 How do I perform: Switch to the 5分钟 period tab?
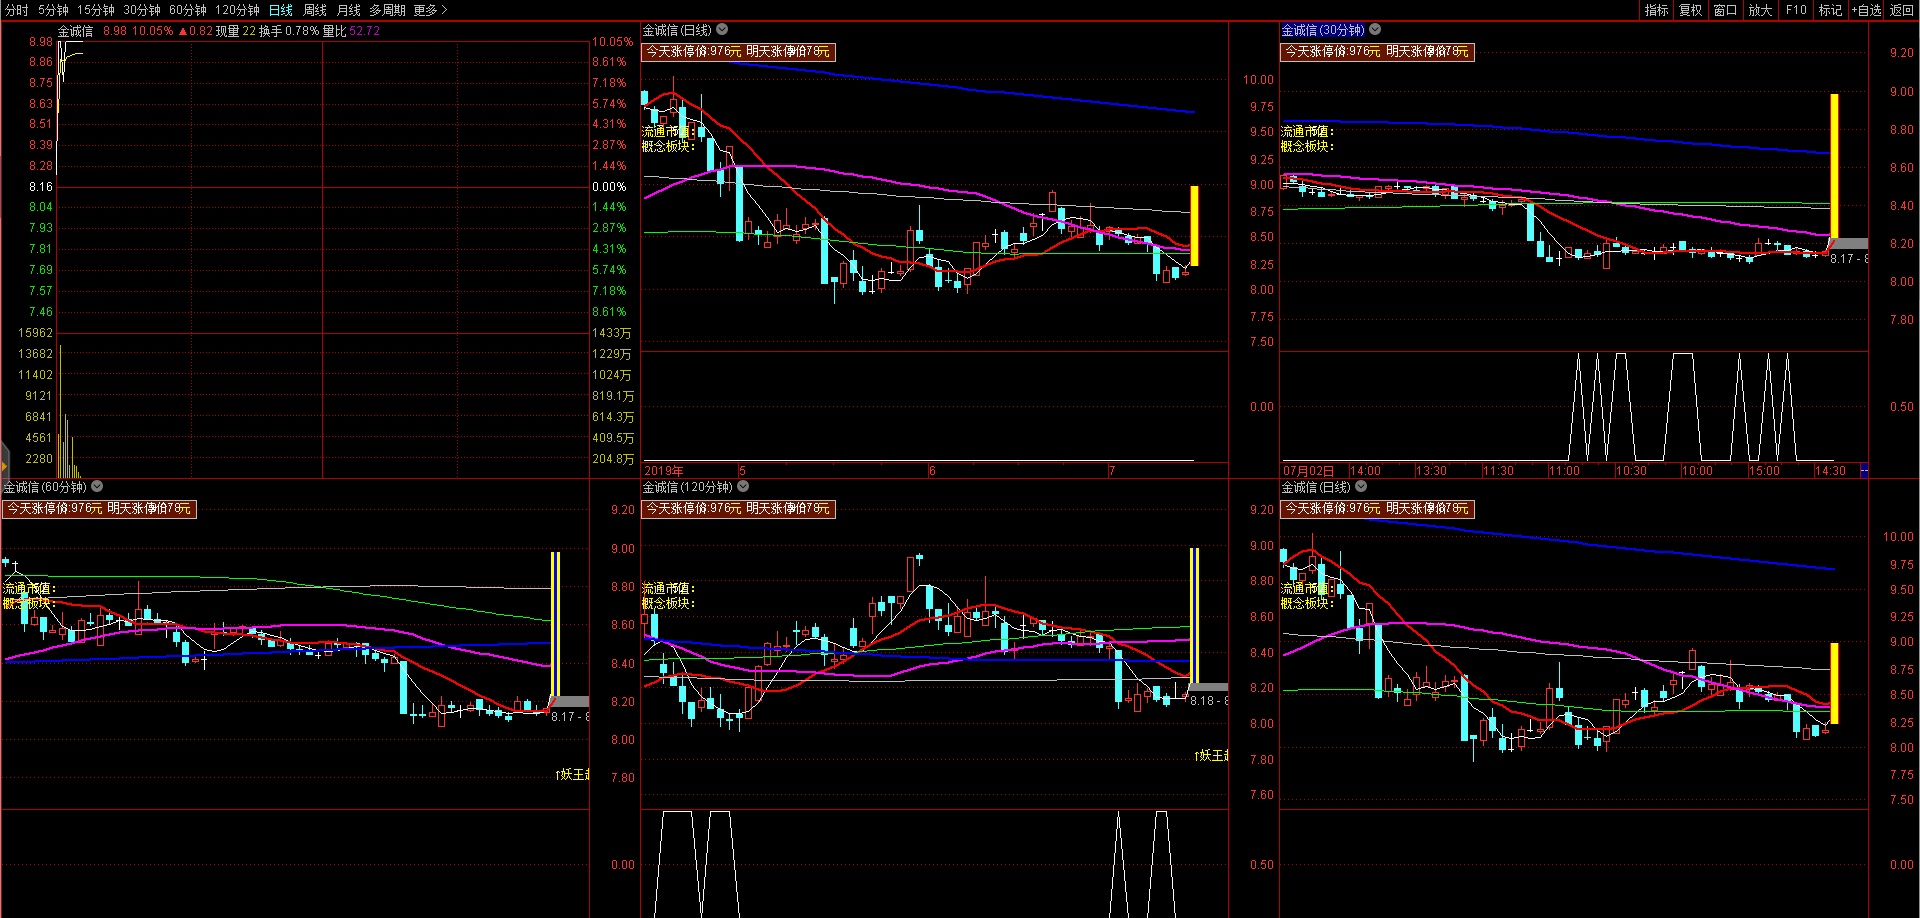[53, 10]
